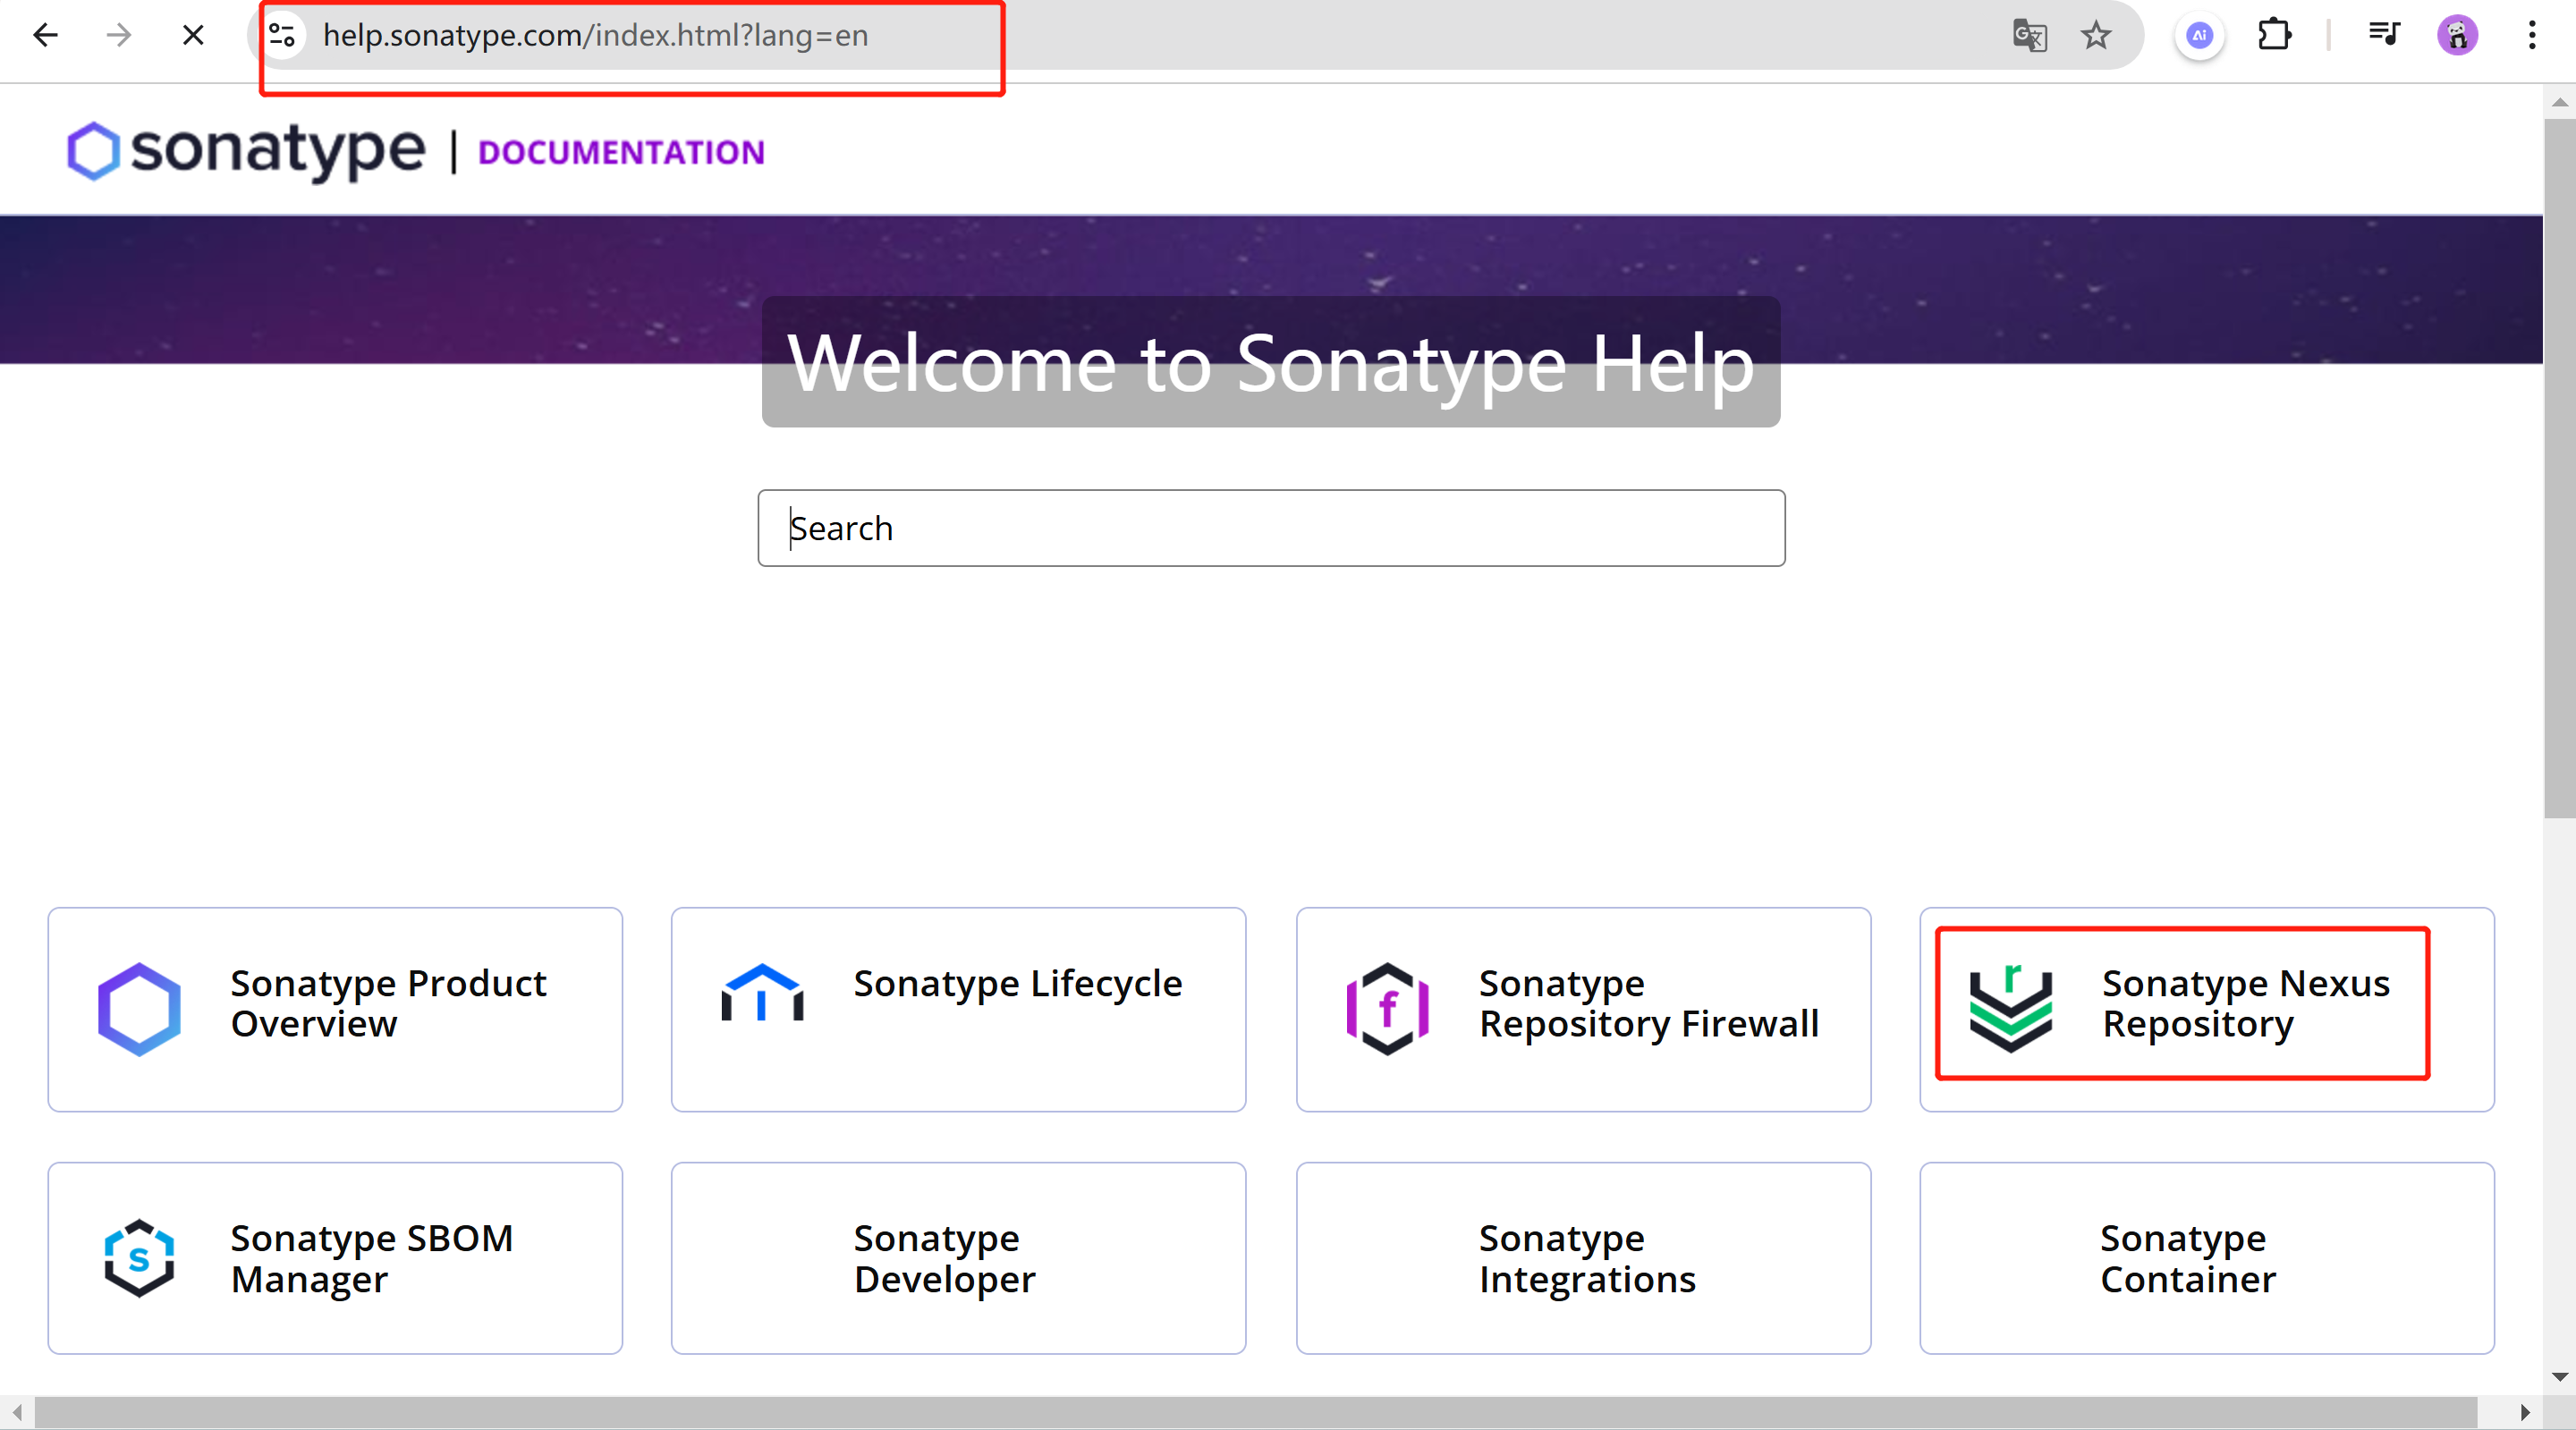This screenshot has height=1430, width=2576.
Task: Open Sonatype Product Overview card
Action: 335,1009
